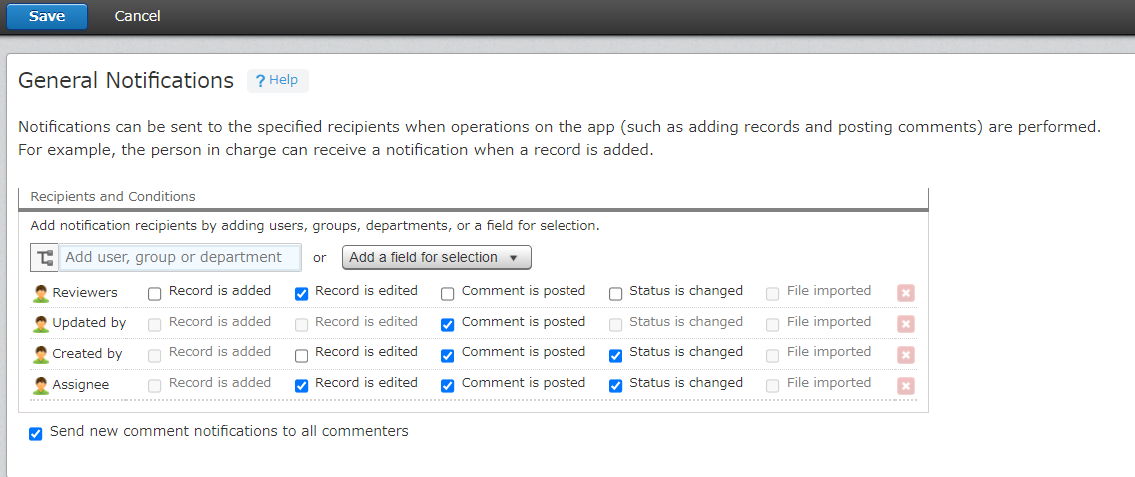The image size is (1135, 477).
Task: Open the organization tree picker icon
Action: point(45,258)
